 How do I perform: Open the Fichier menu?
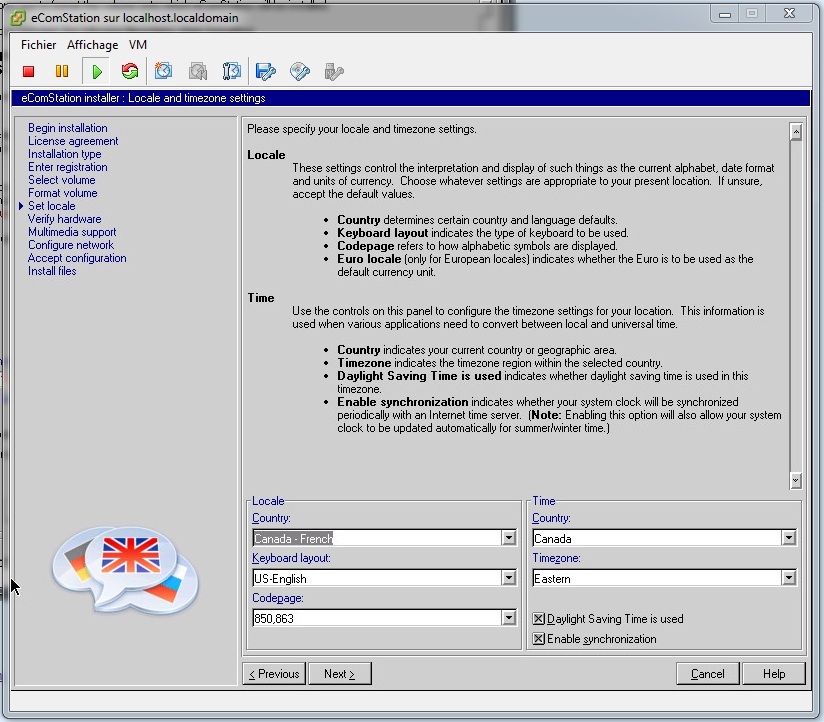tap(39, 45)
